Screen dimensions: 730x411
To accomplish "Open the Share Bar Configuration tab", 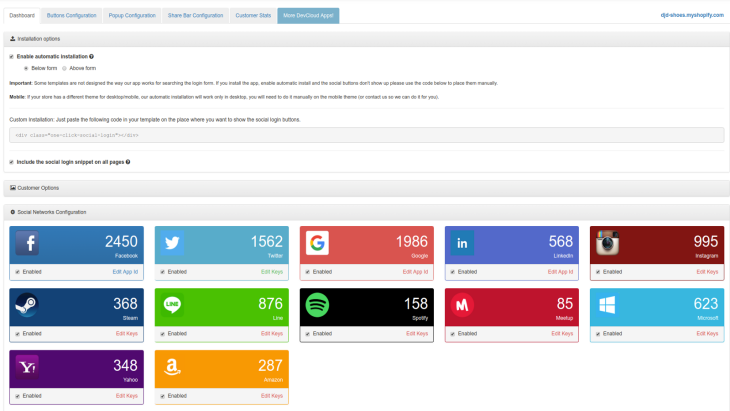I will coord(196,16).
